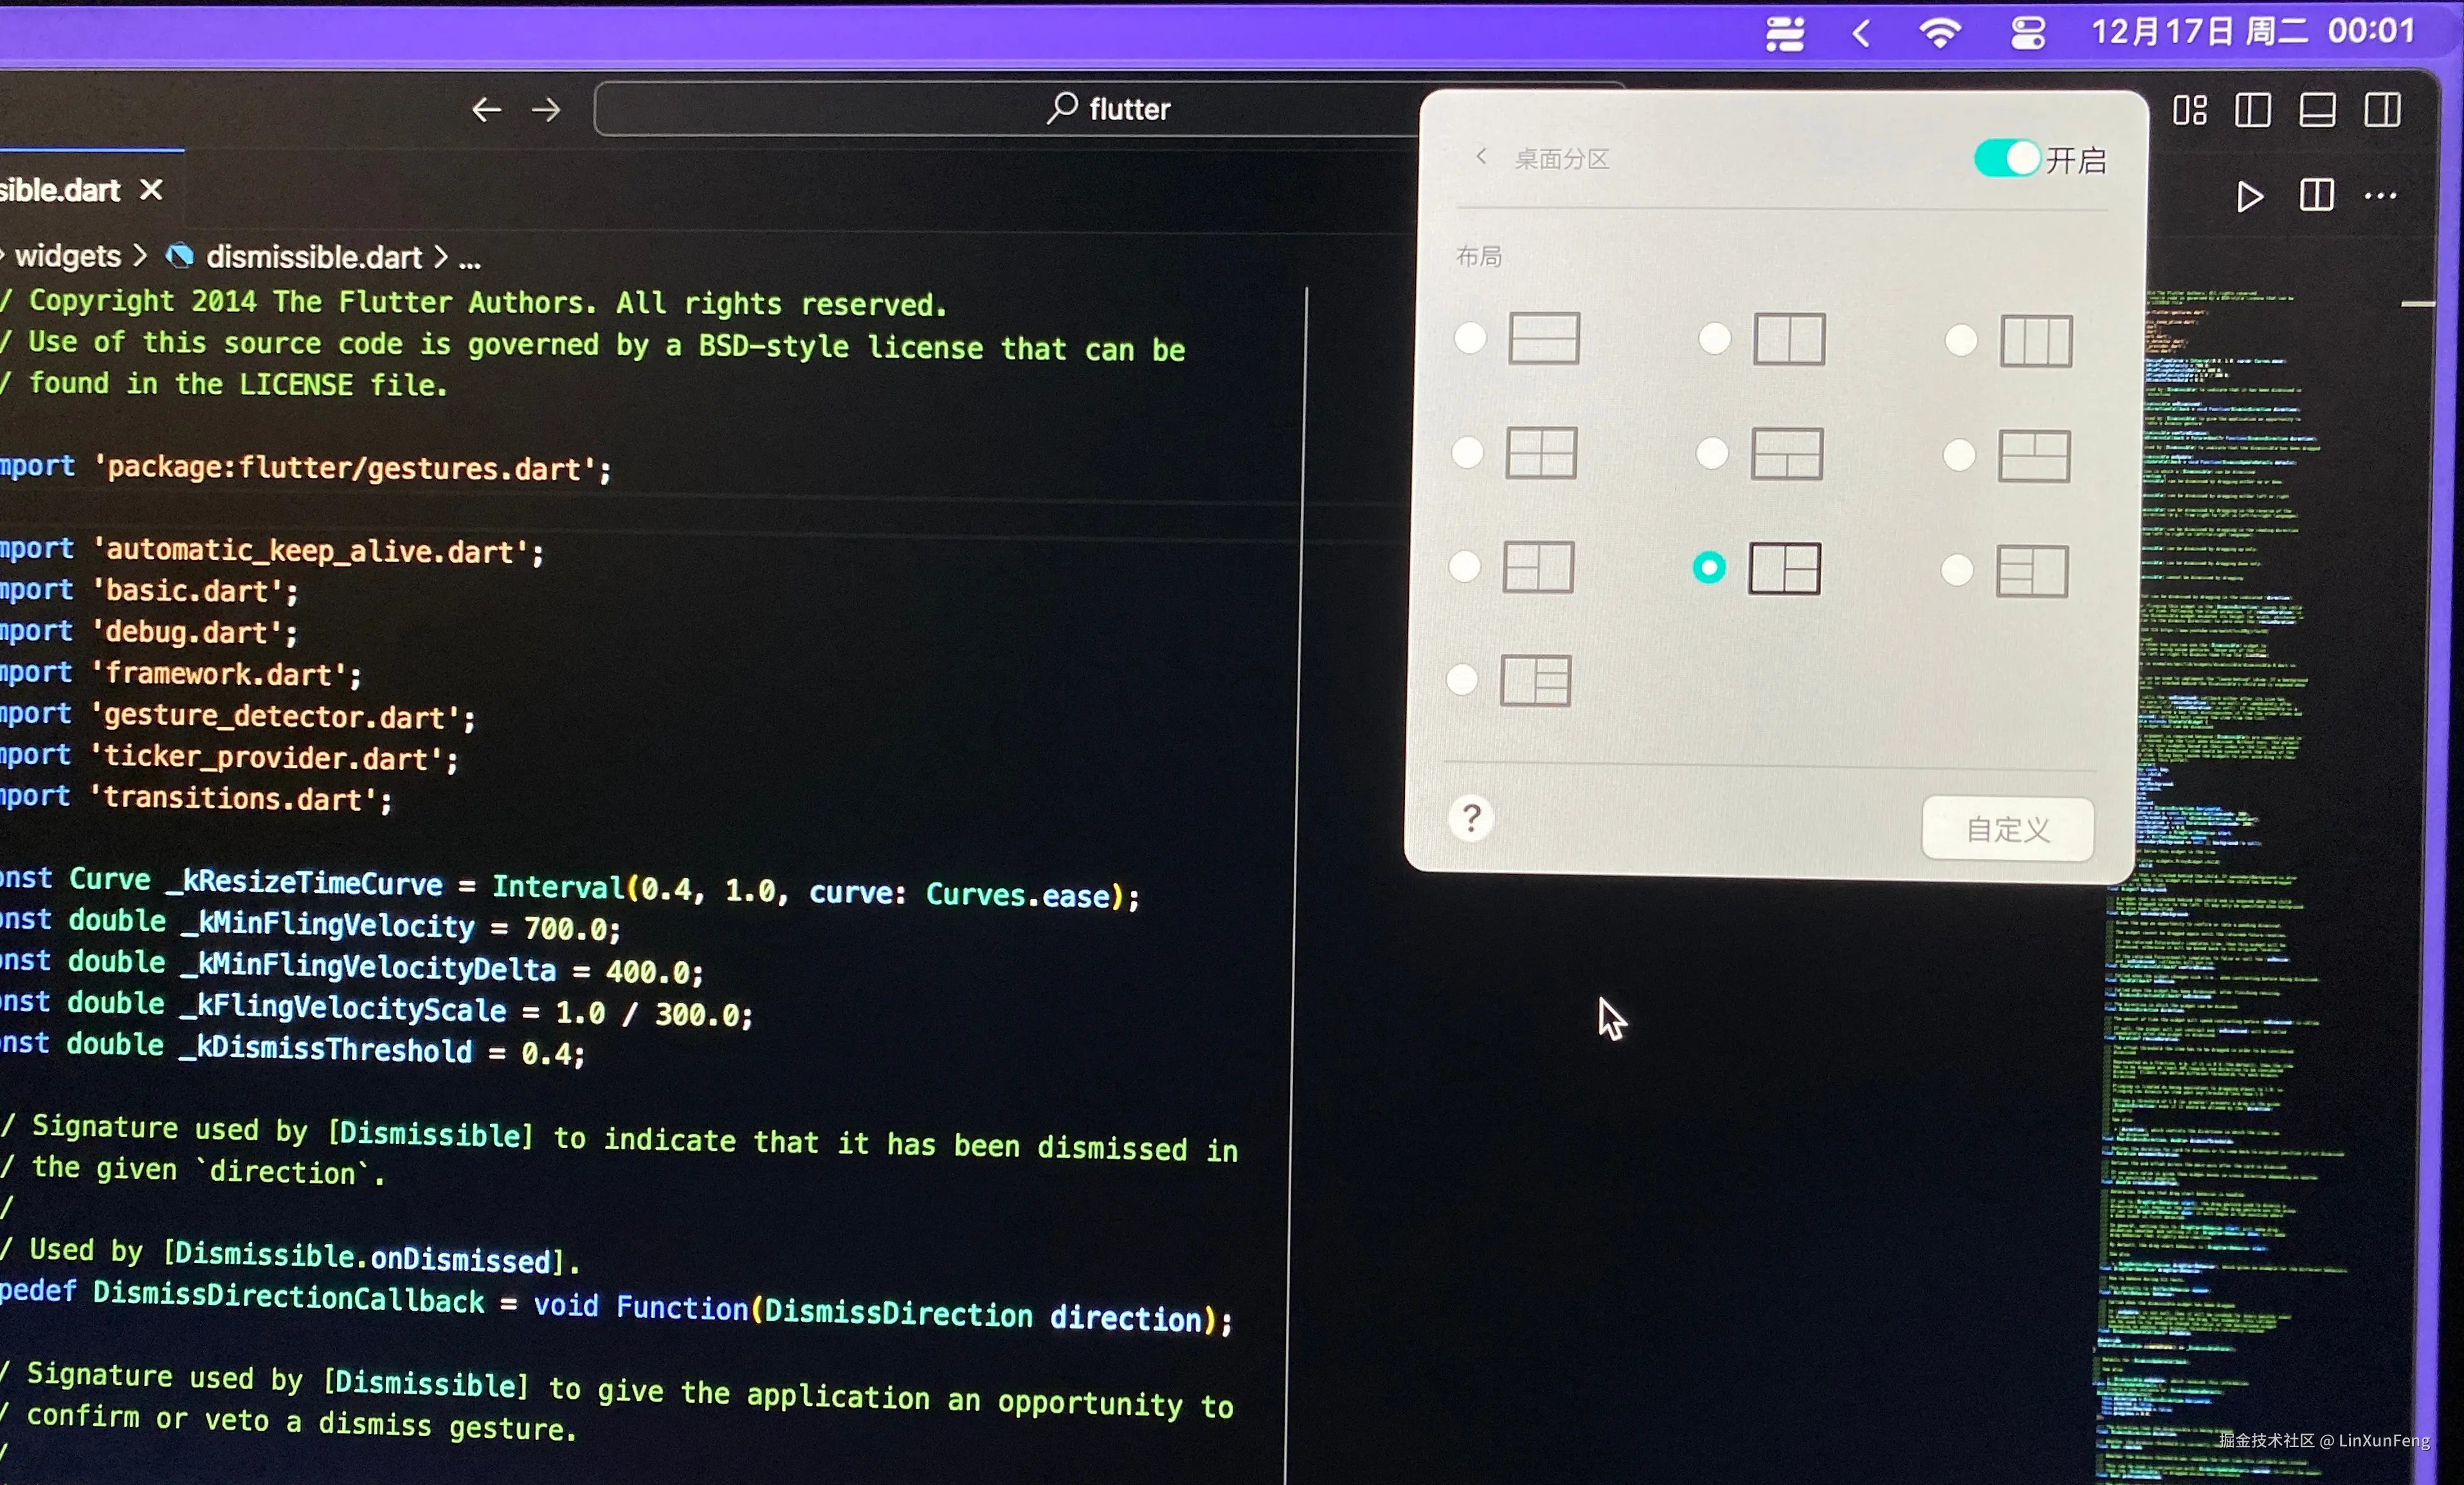Open the Wi-Fi menu bar icon

point(1939,33)
